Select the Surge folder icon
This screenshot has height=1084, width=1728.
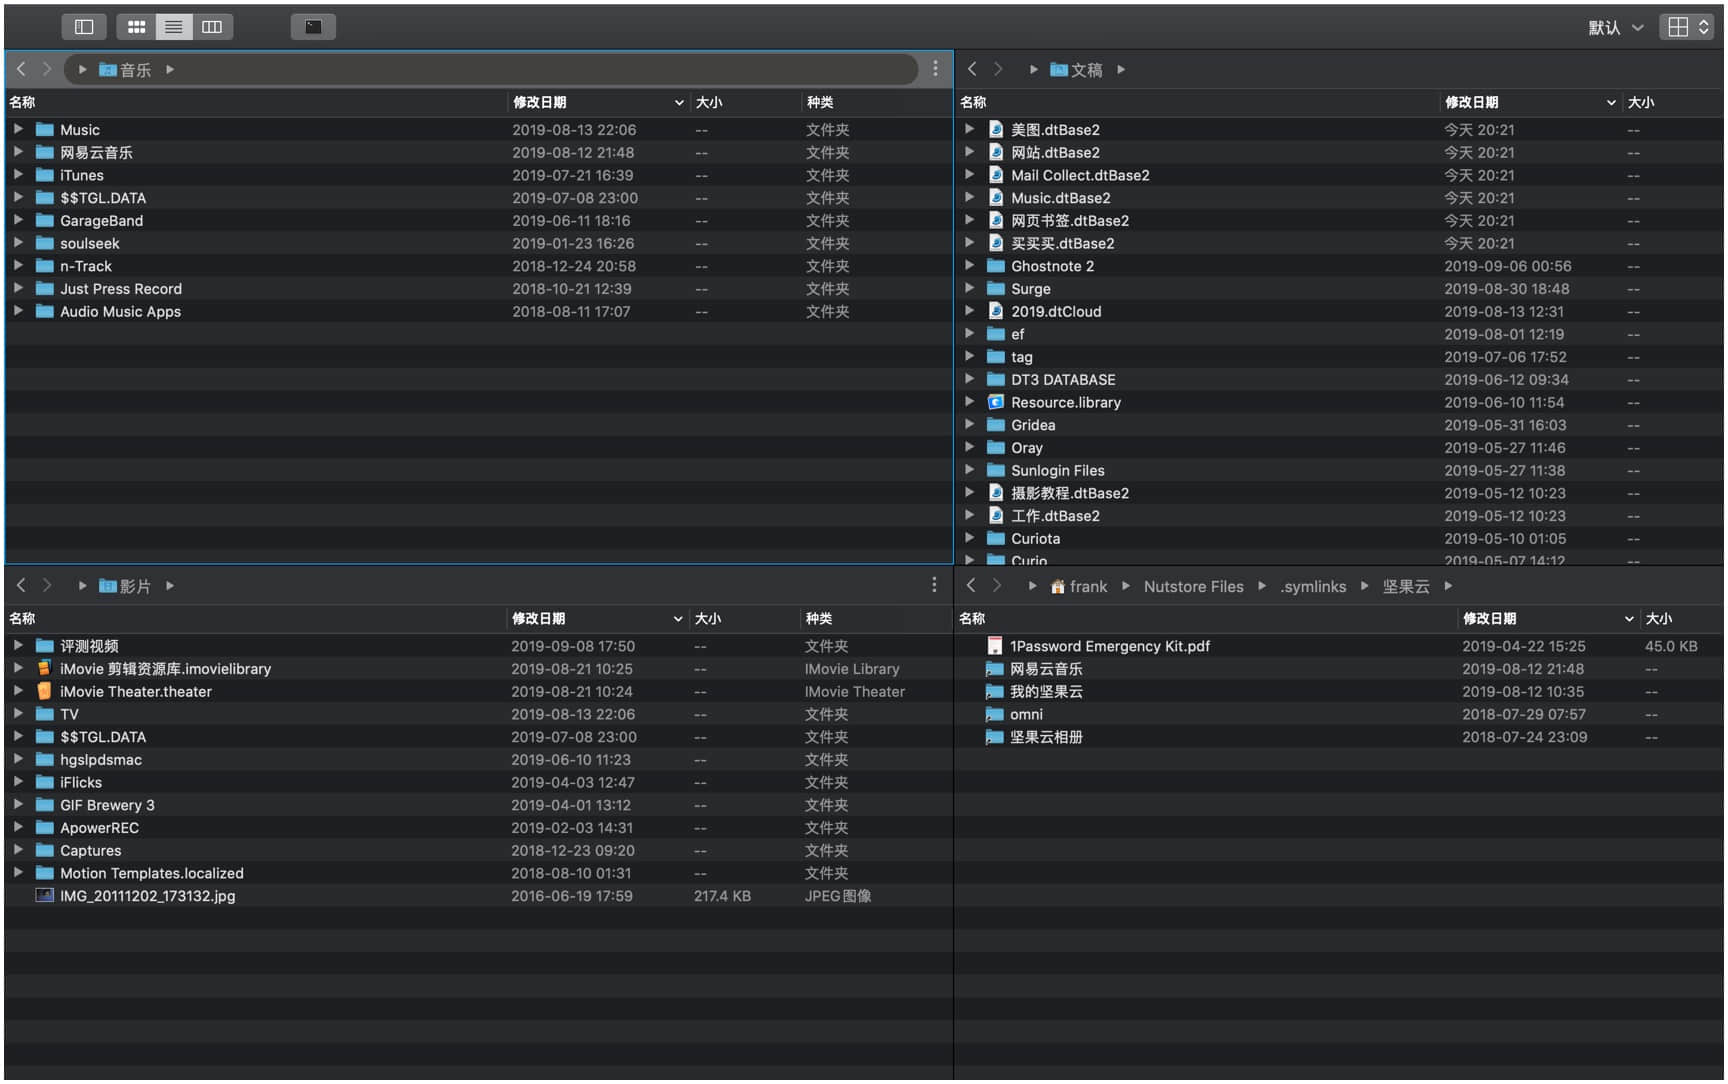996,288
